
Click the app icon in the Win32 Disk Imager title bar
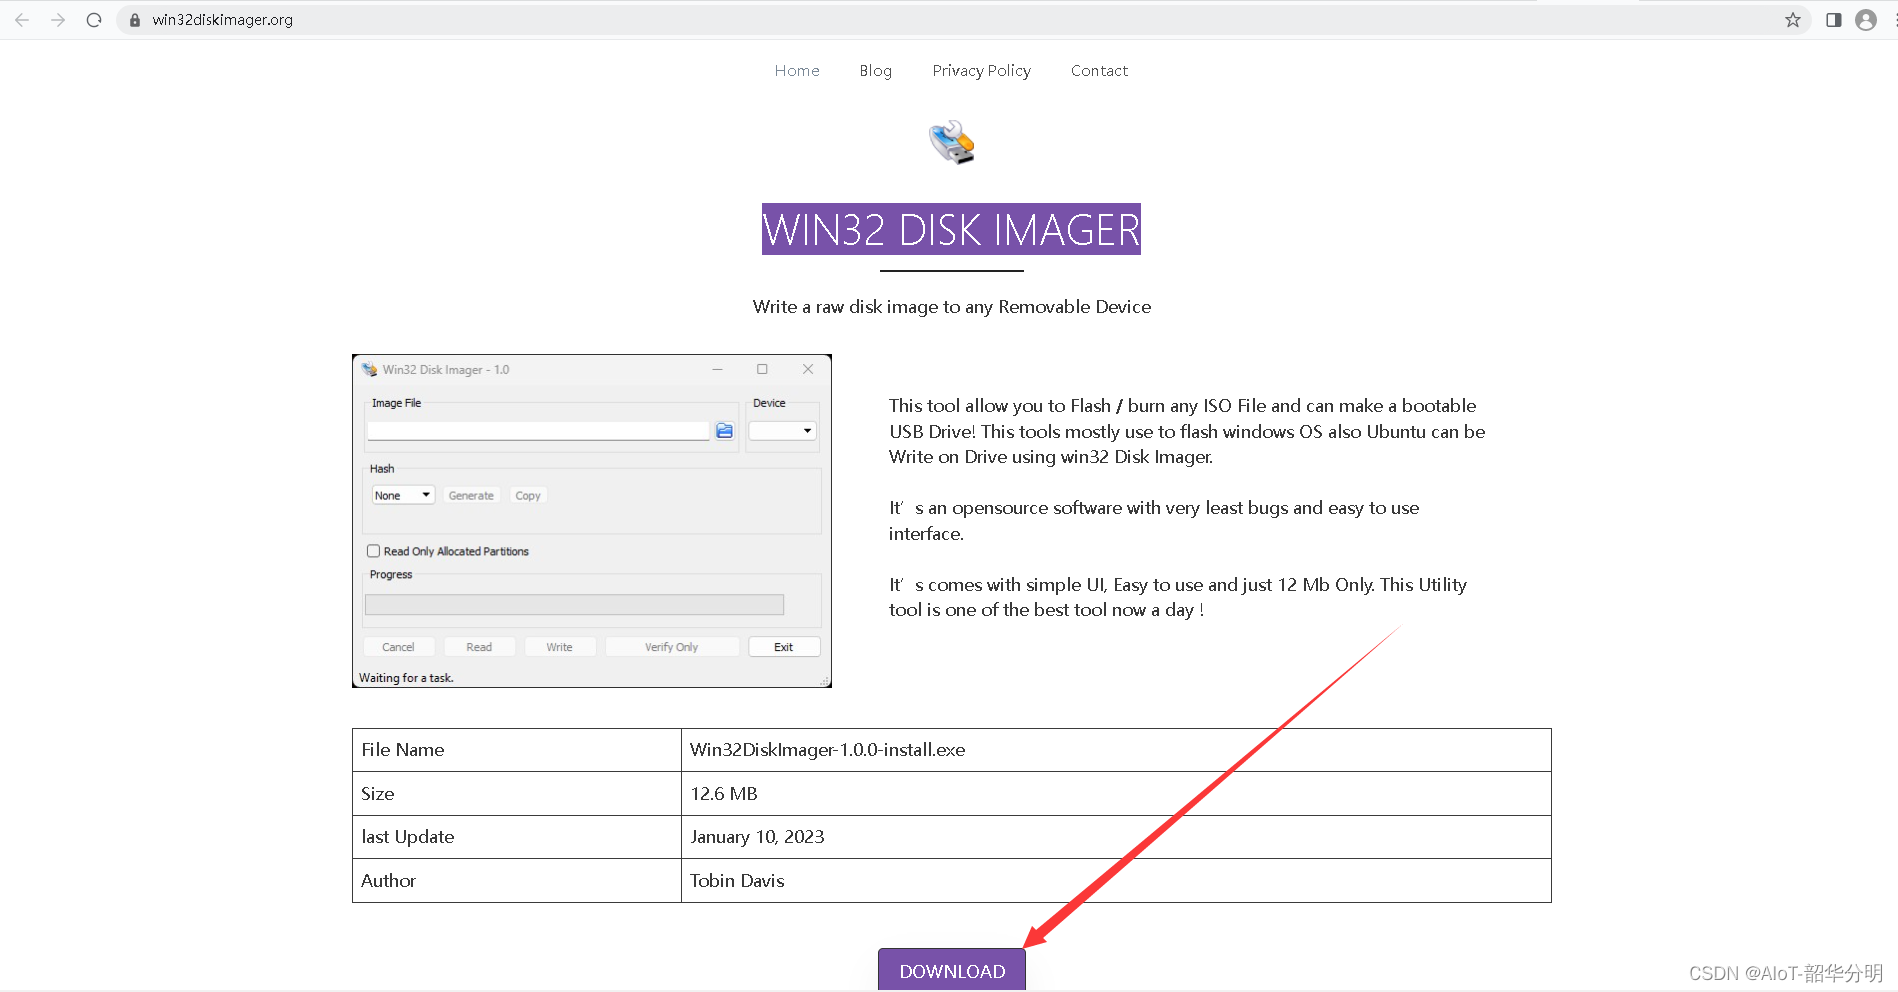coord(369,369)
